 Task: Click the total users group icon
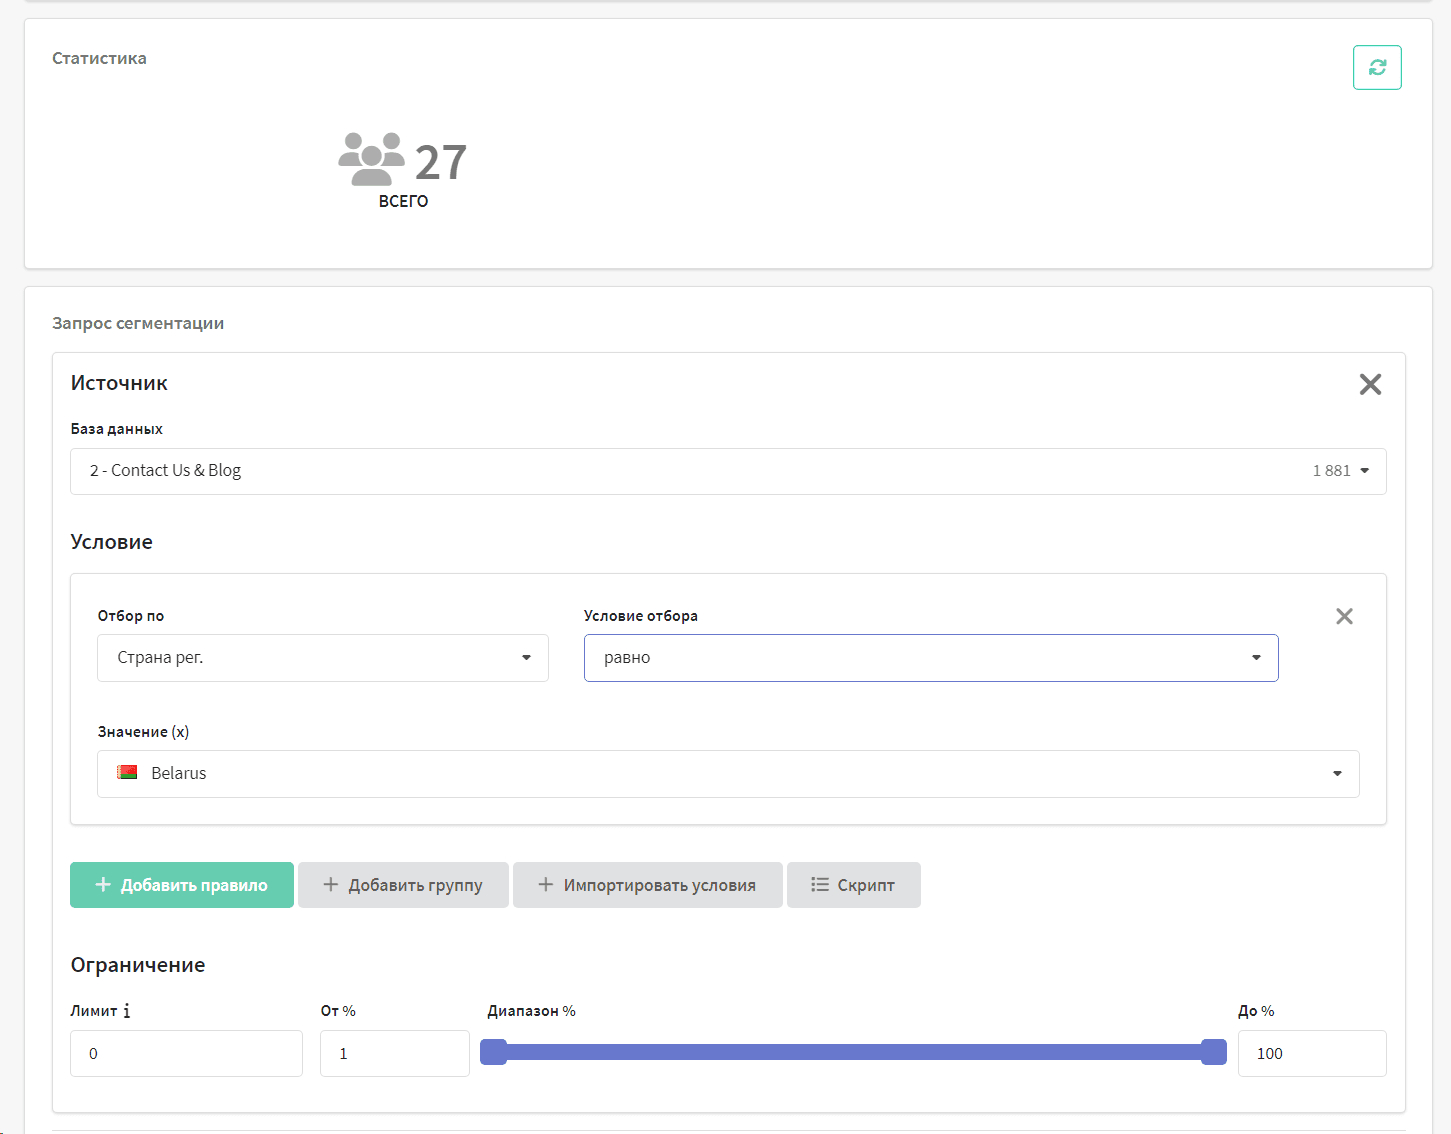coord(371,159)
